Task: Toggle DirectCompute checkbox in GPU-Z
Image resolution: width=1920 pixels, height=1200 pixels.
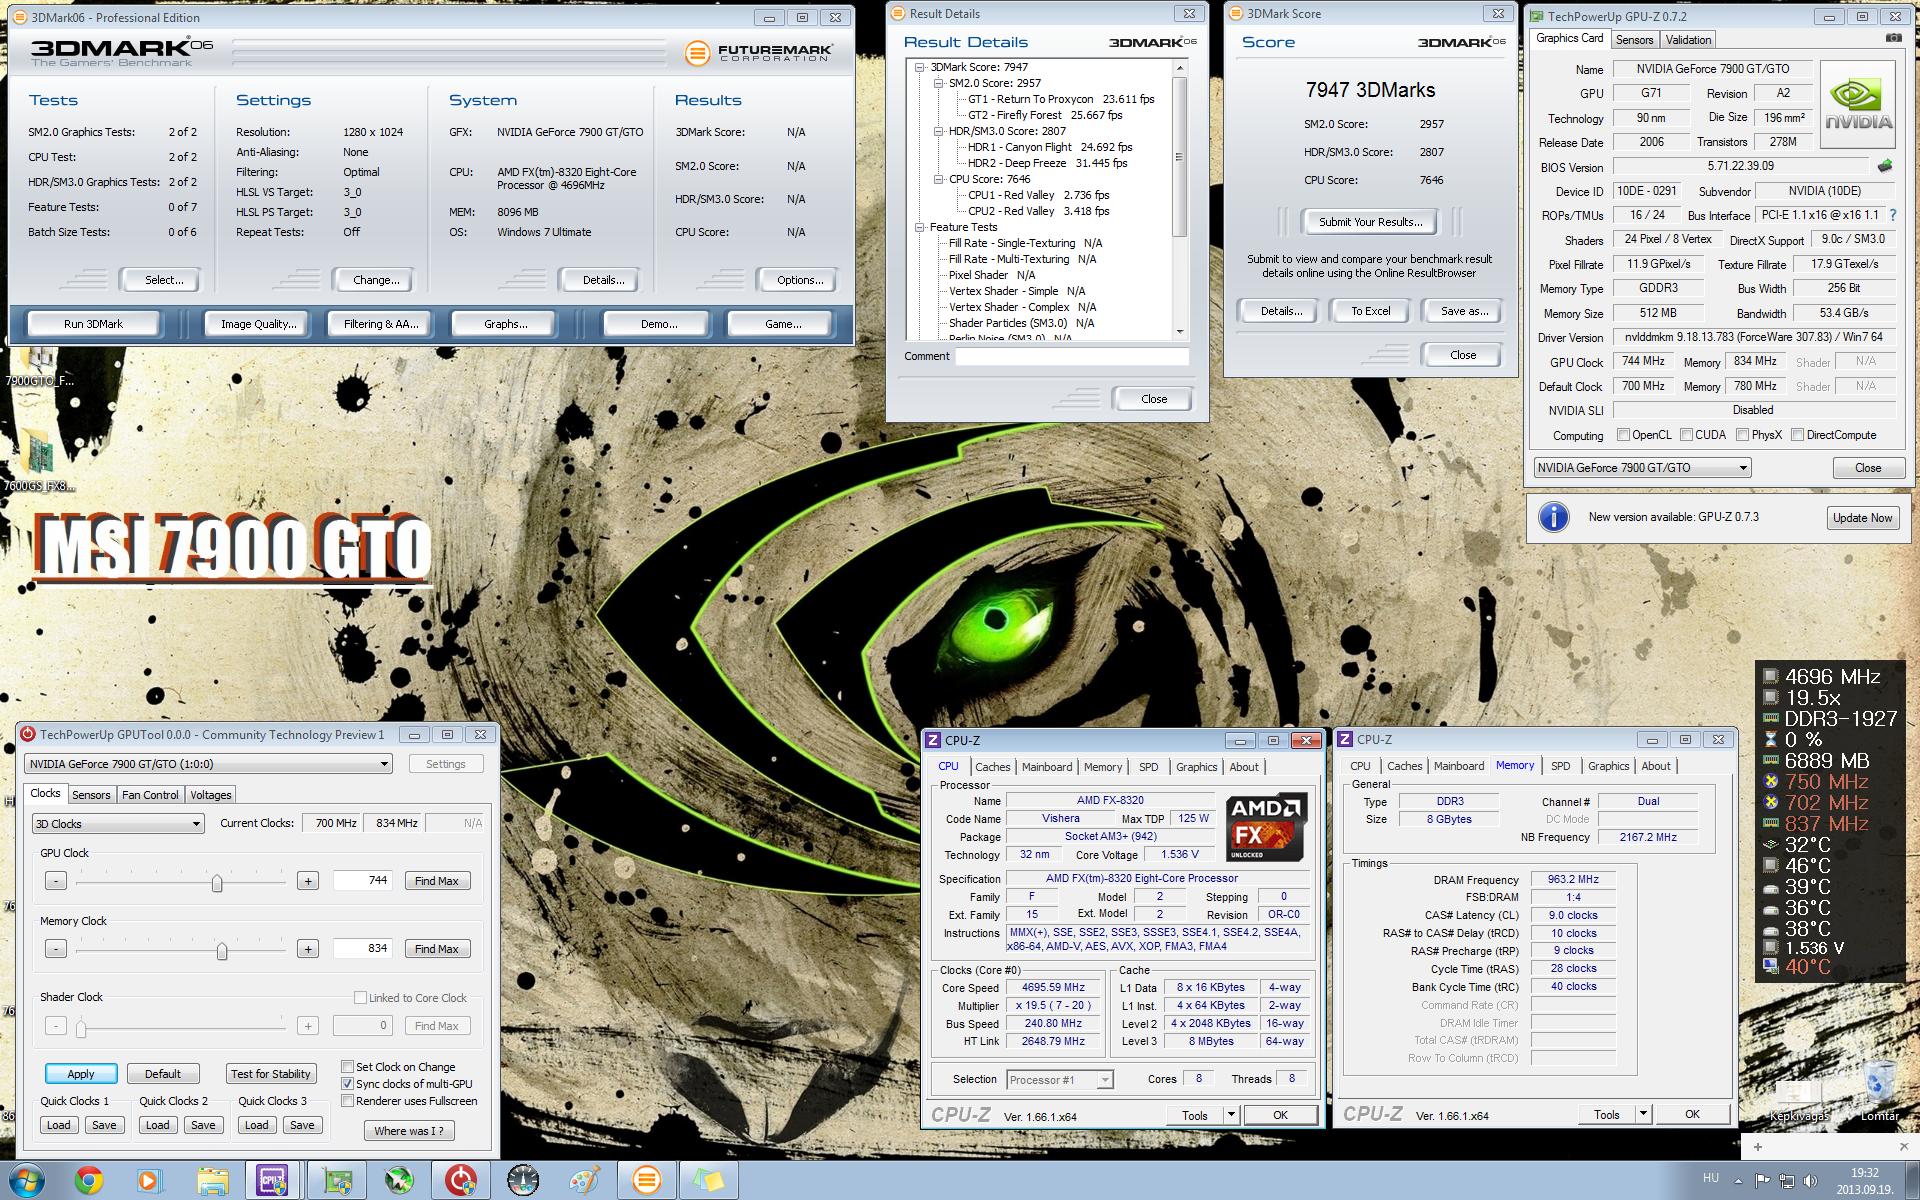Action: point(1797,435)
